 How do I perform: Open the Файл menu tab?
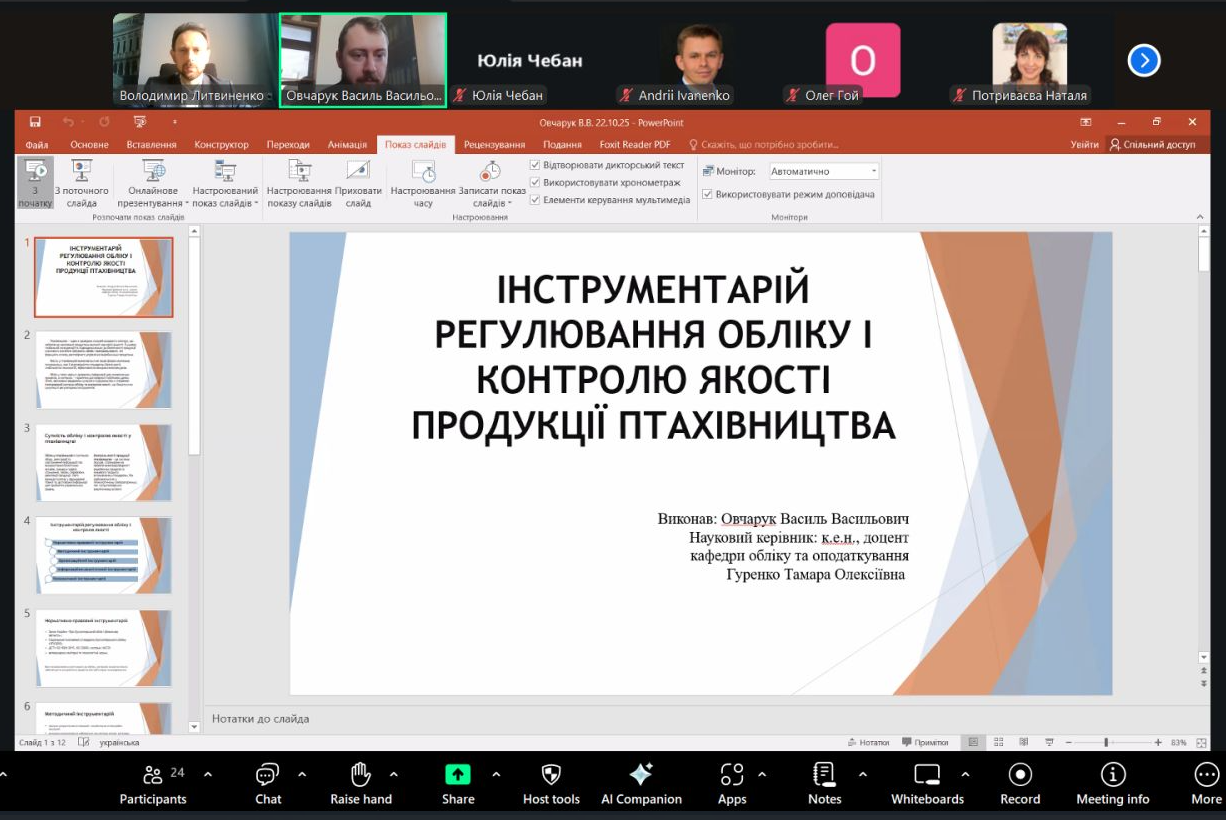[x=37, y=144]
